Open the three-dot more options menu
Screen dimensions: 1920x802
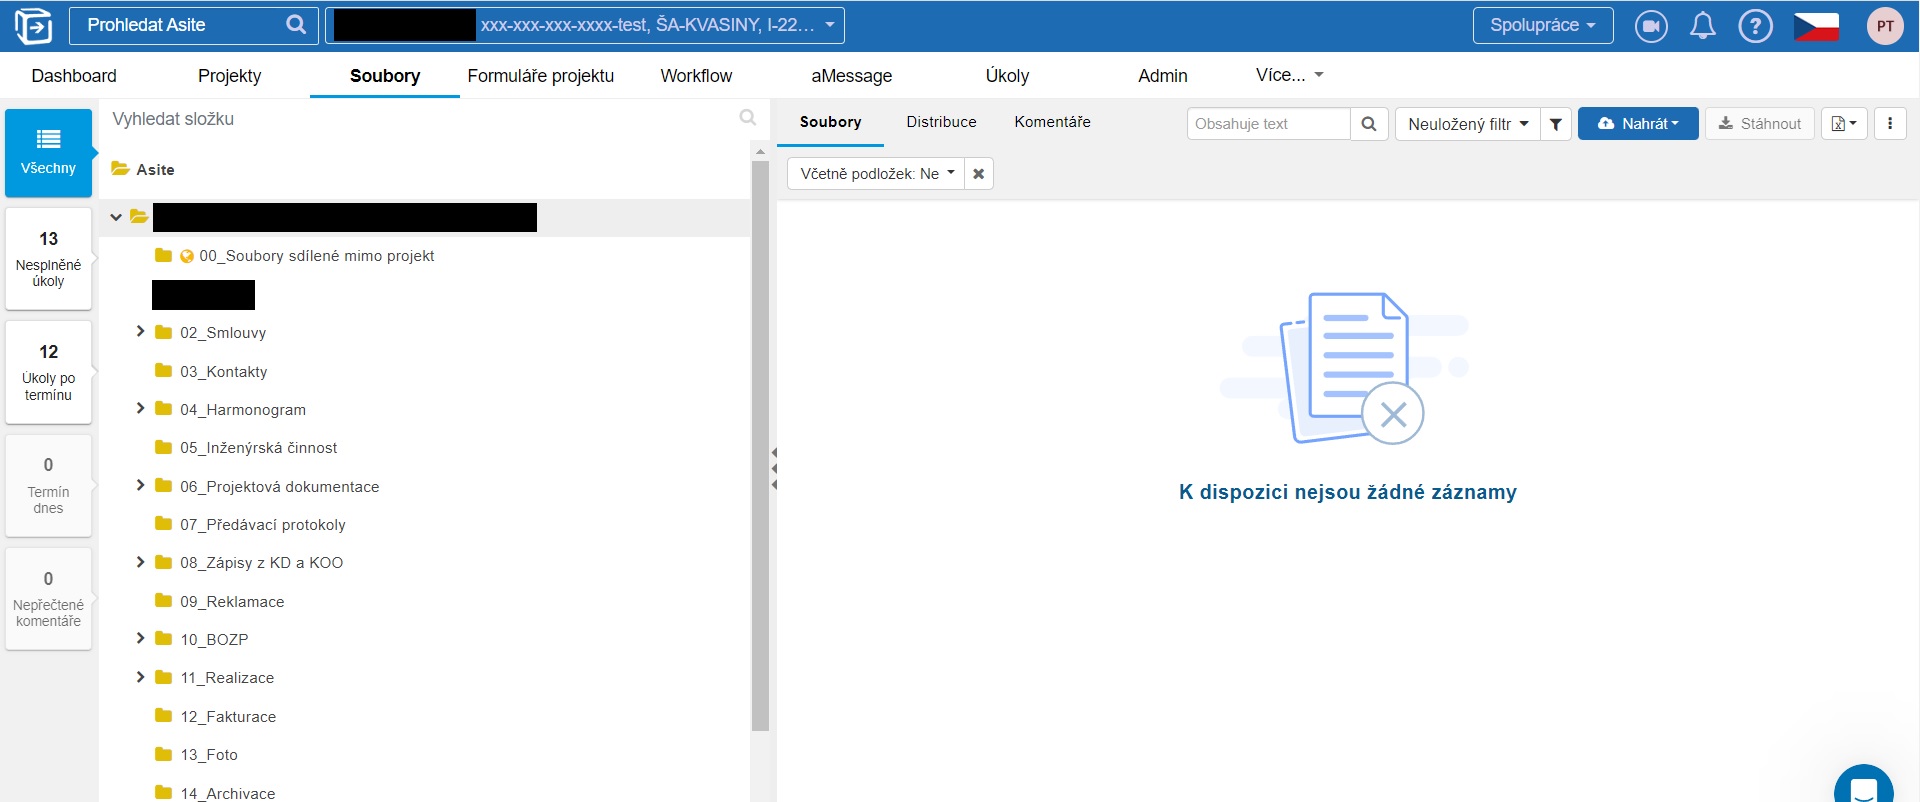pos(1889,124)
